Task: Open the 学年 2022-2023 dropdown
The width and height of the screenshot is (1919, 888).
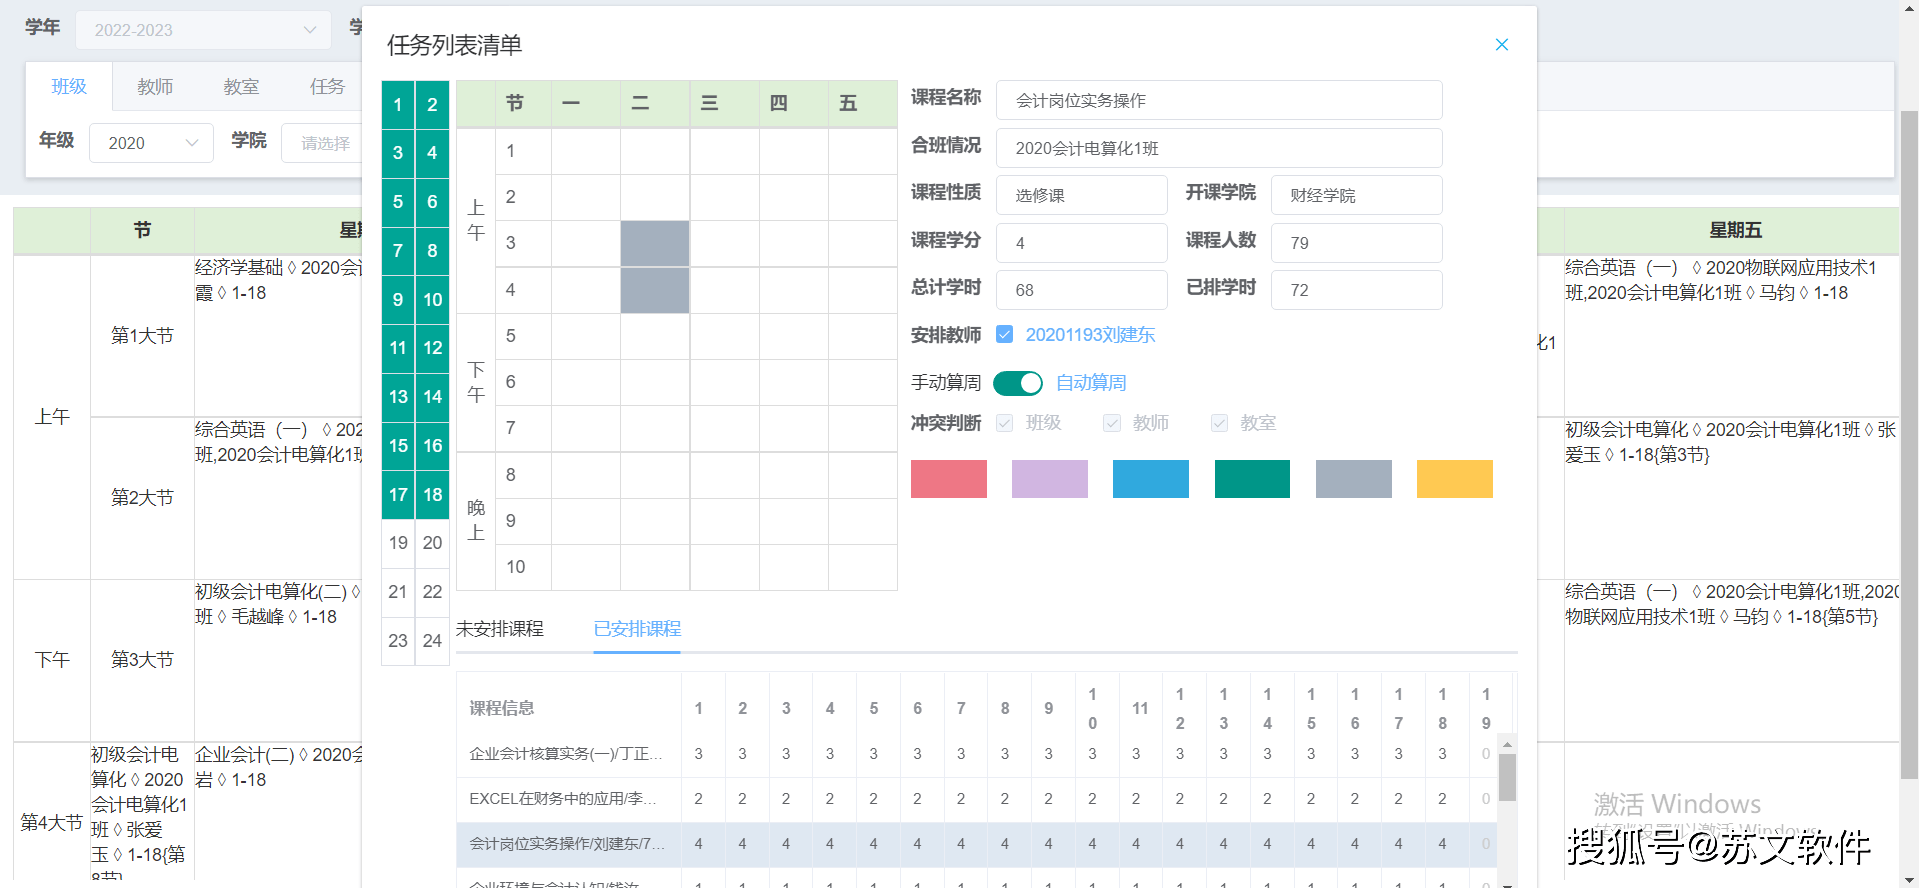Action: (203, 30)
